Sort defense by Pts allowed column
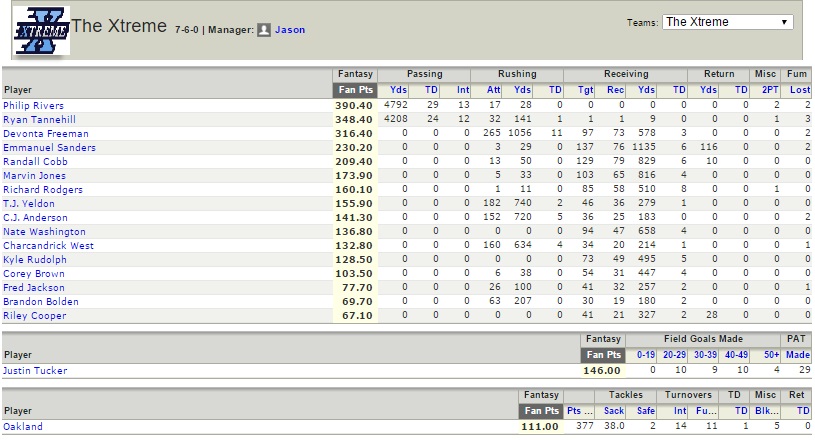Viewport: 815px width, 440px height. tap(580, 411)
